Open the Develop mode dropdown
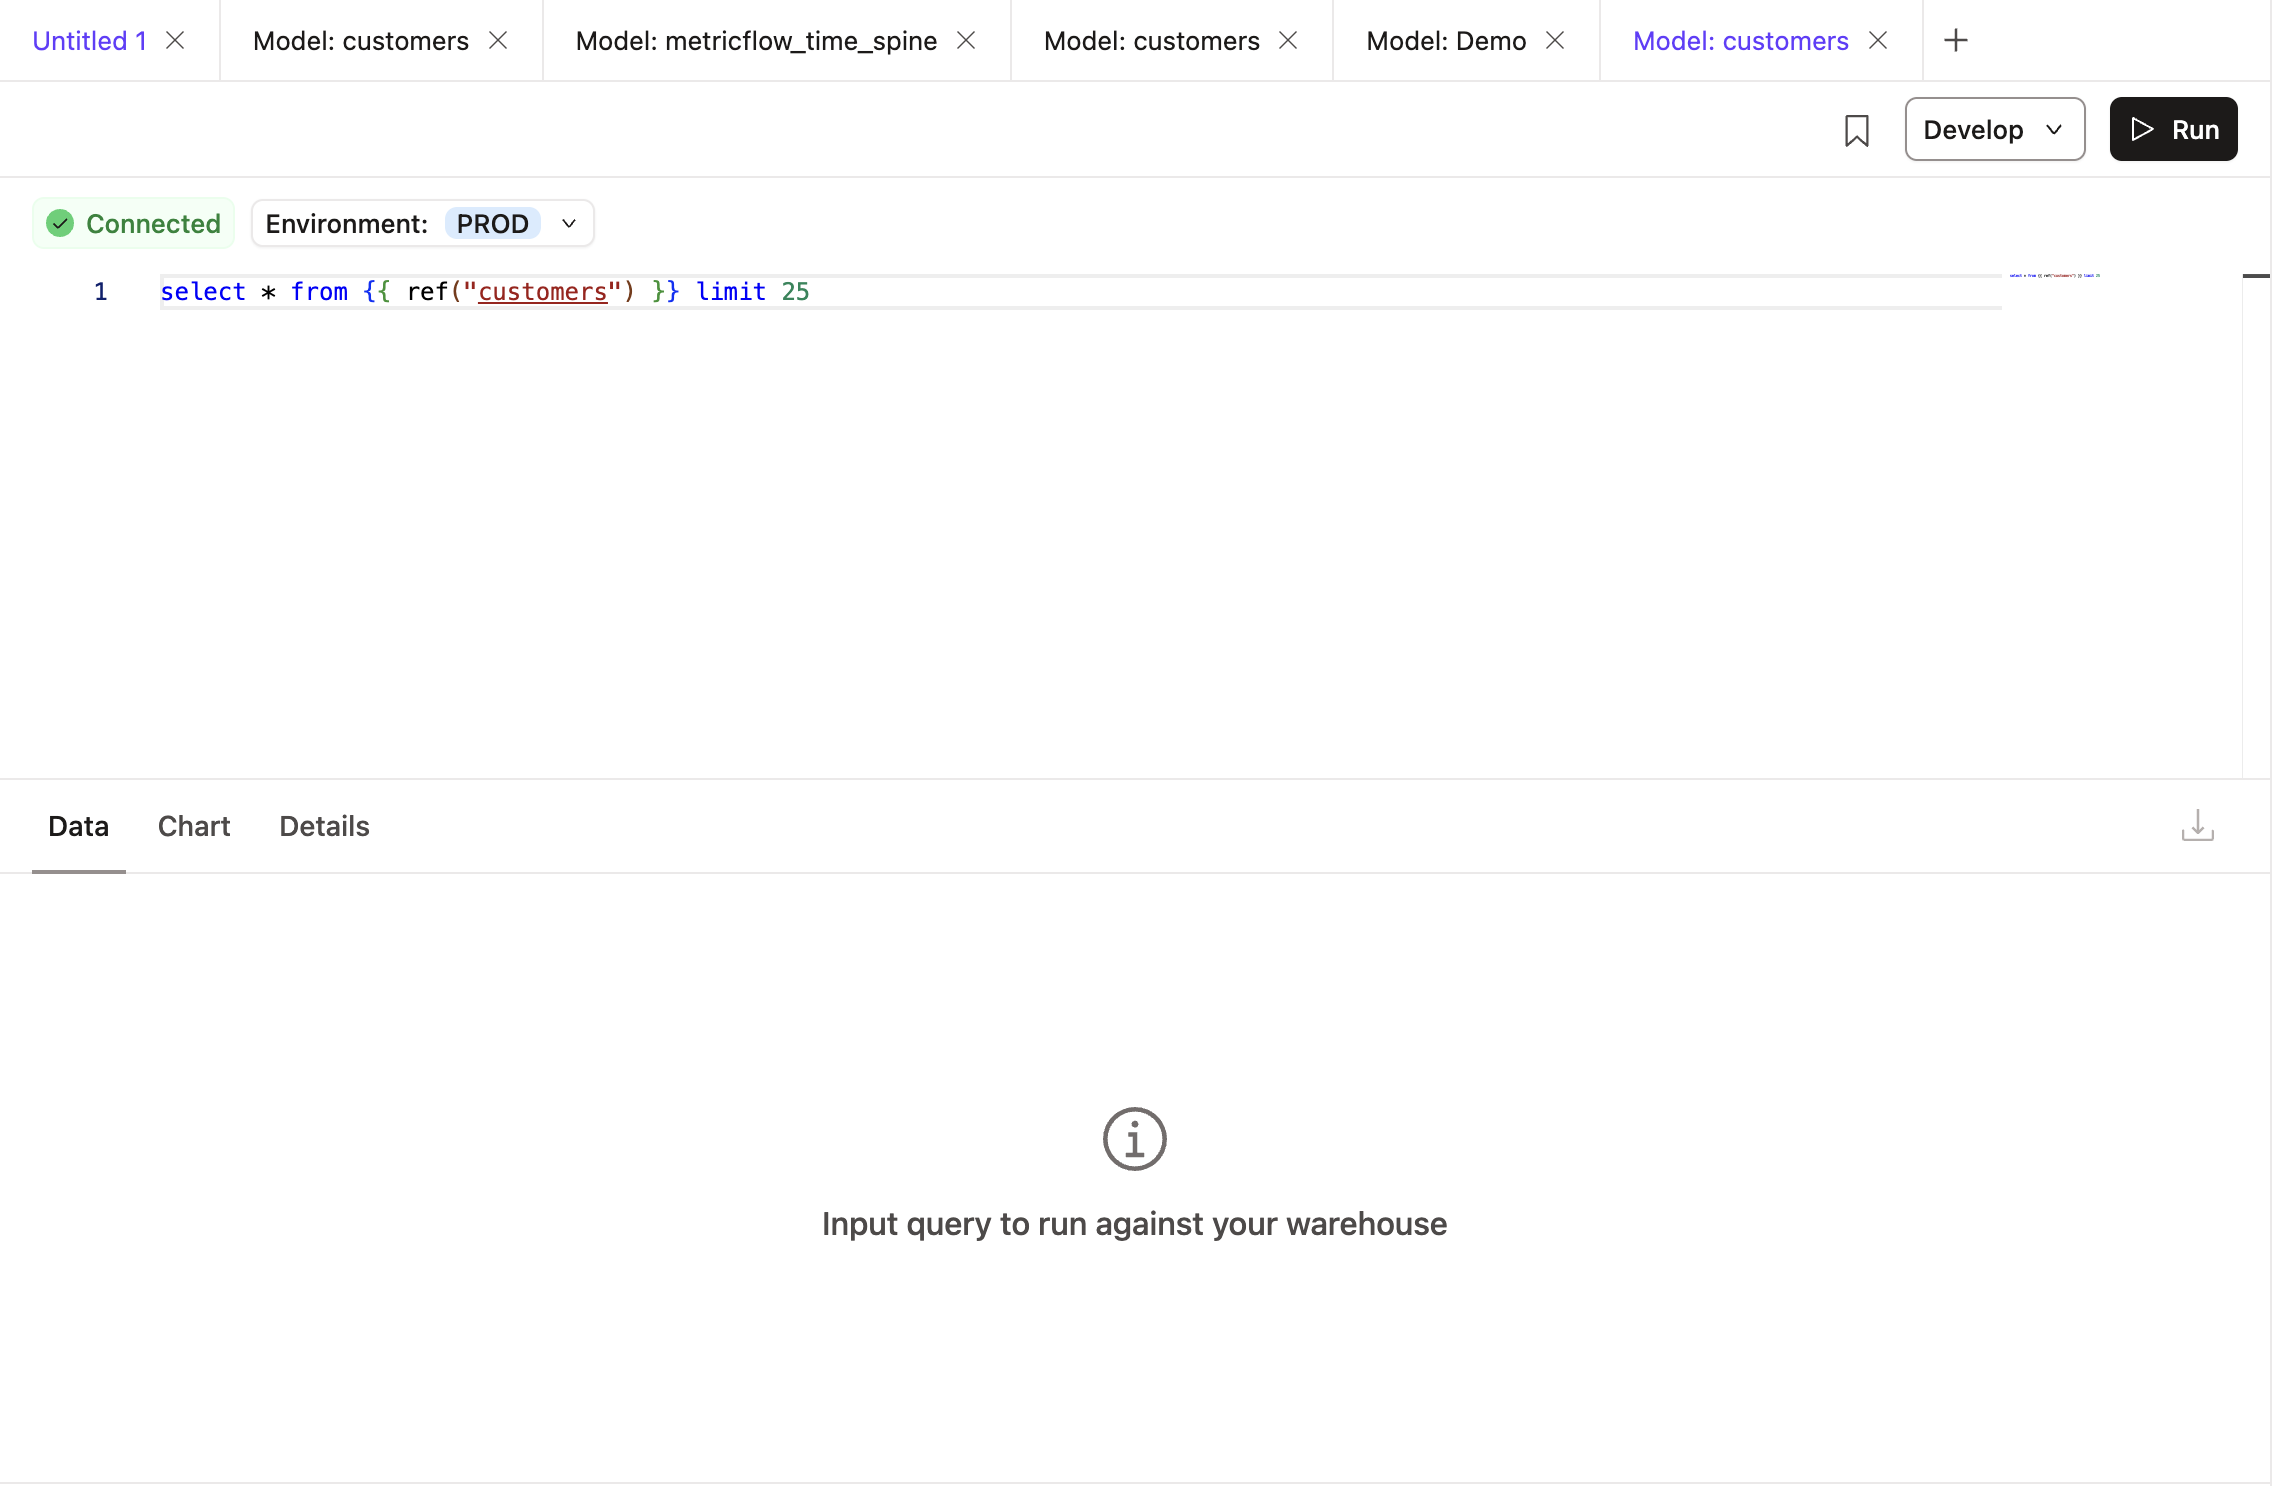This screenshot has height=1486, width=2272. coord(1994,129)
